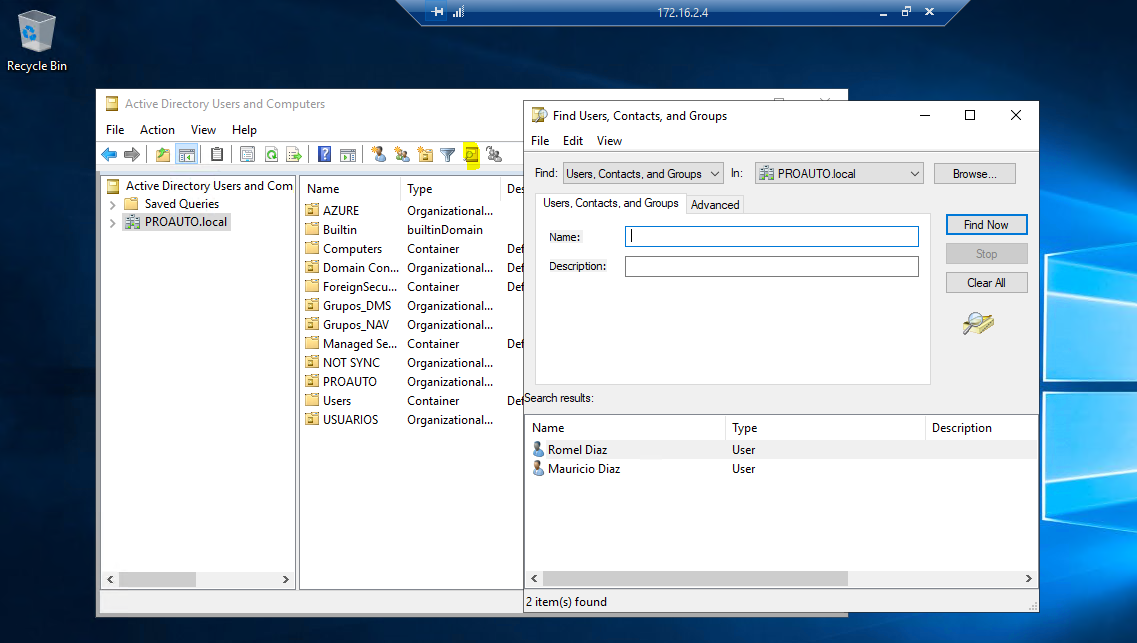Expand the Saved Queries tree node
This screenshot has width=1137, height=643.
pos(112,204)
